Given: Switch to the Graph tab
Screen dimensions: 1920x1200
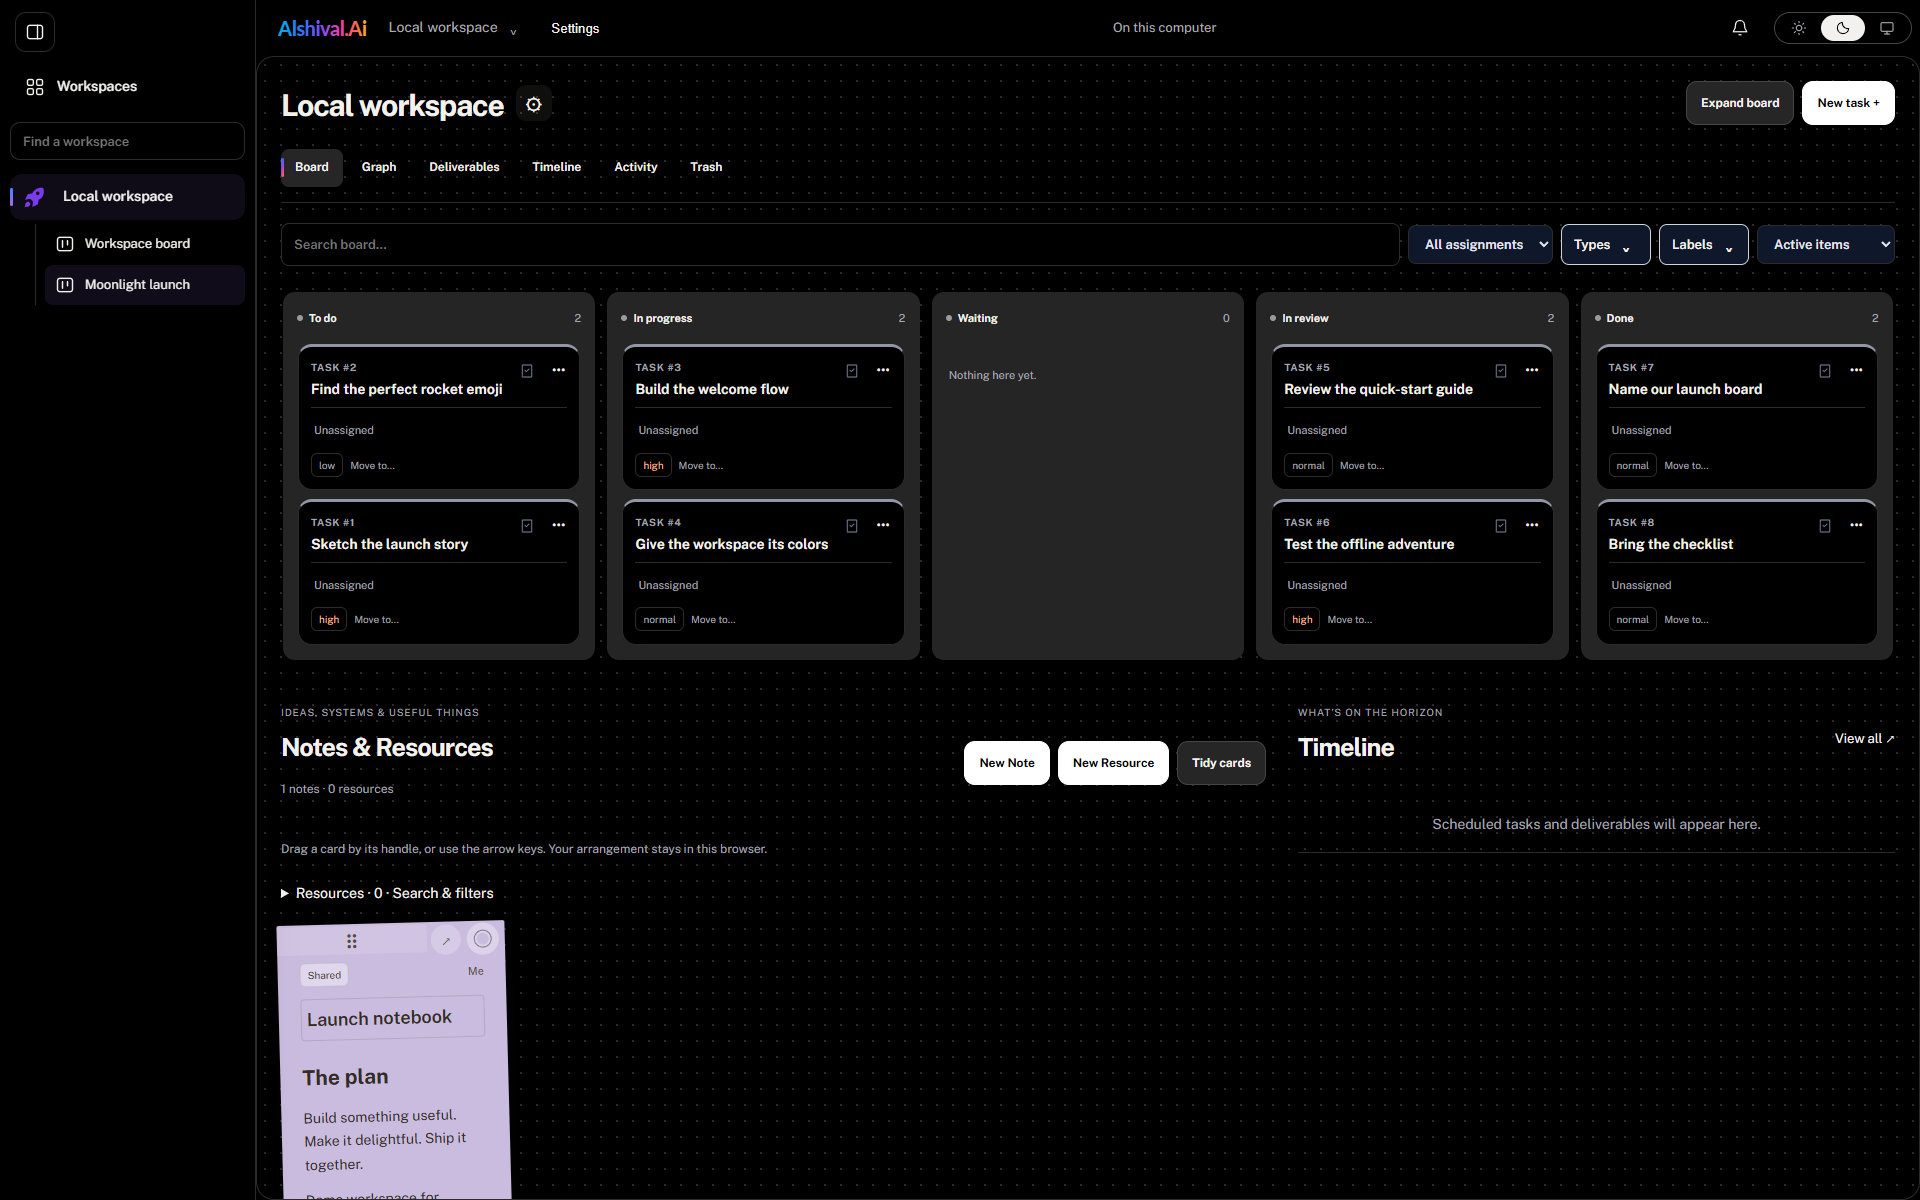Looking at the screenshot, I should (379, 167).
